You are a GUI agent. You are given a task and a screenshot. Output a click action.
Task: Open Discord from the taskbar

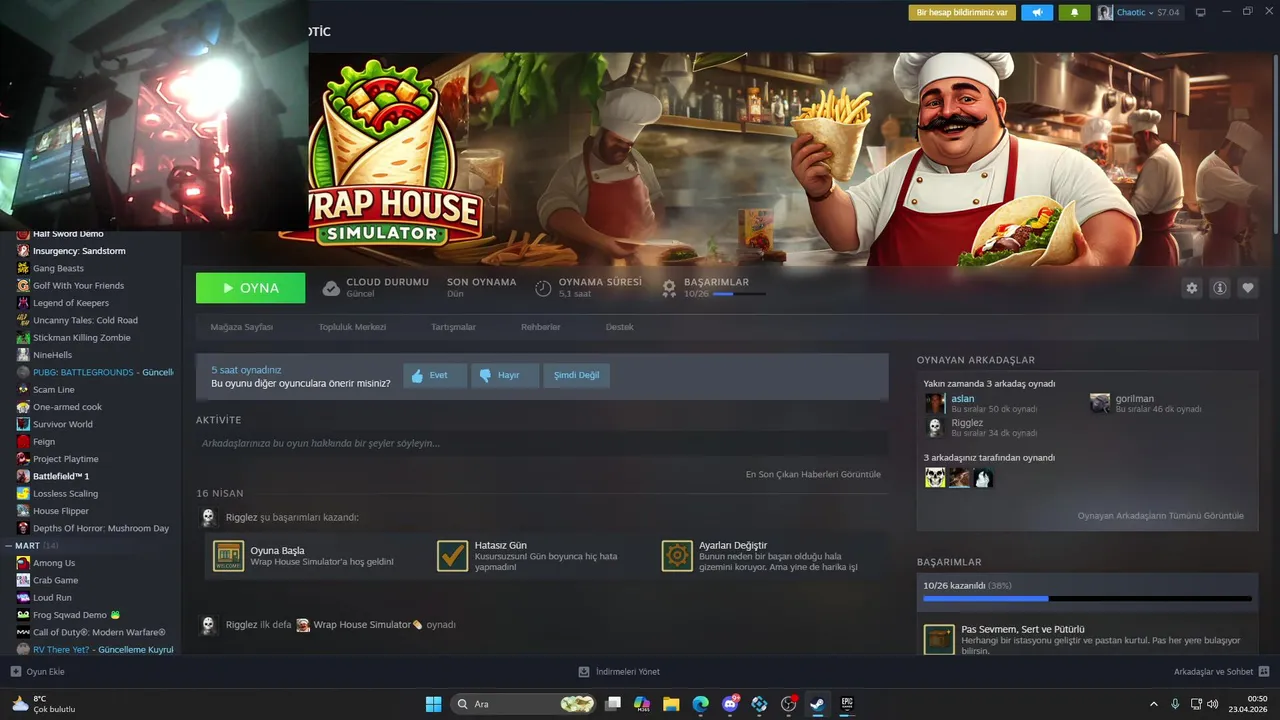click(x=730, y=704)
